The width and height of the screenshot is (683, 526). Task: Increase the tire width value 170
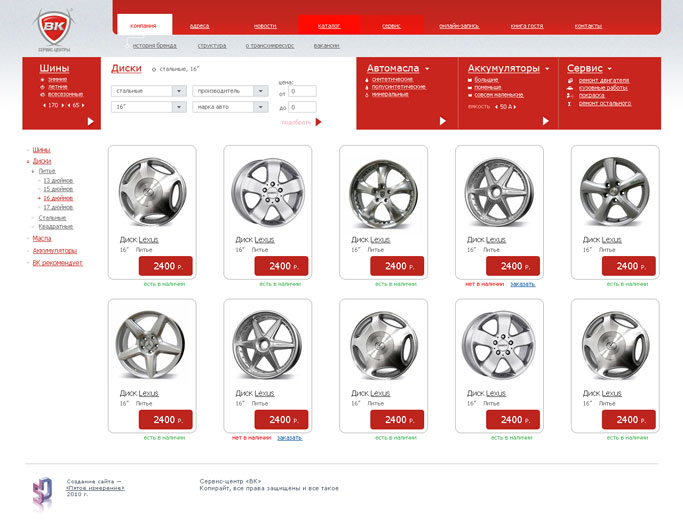tap(62, 105)
